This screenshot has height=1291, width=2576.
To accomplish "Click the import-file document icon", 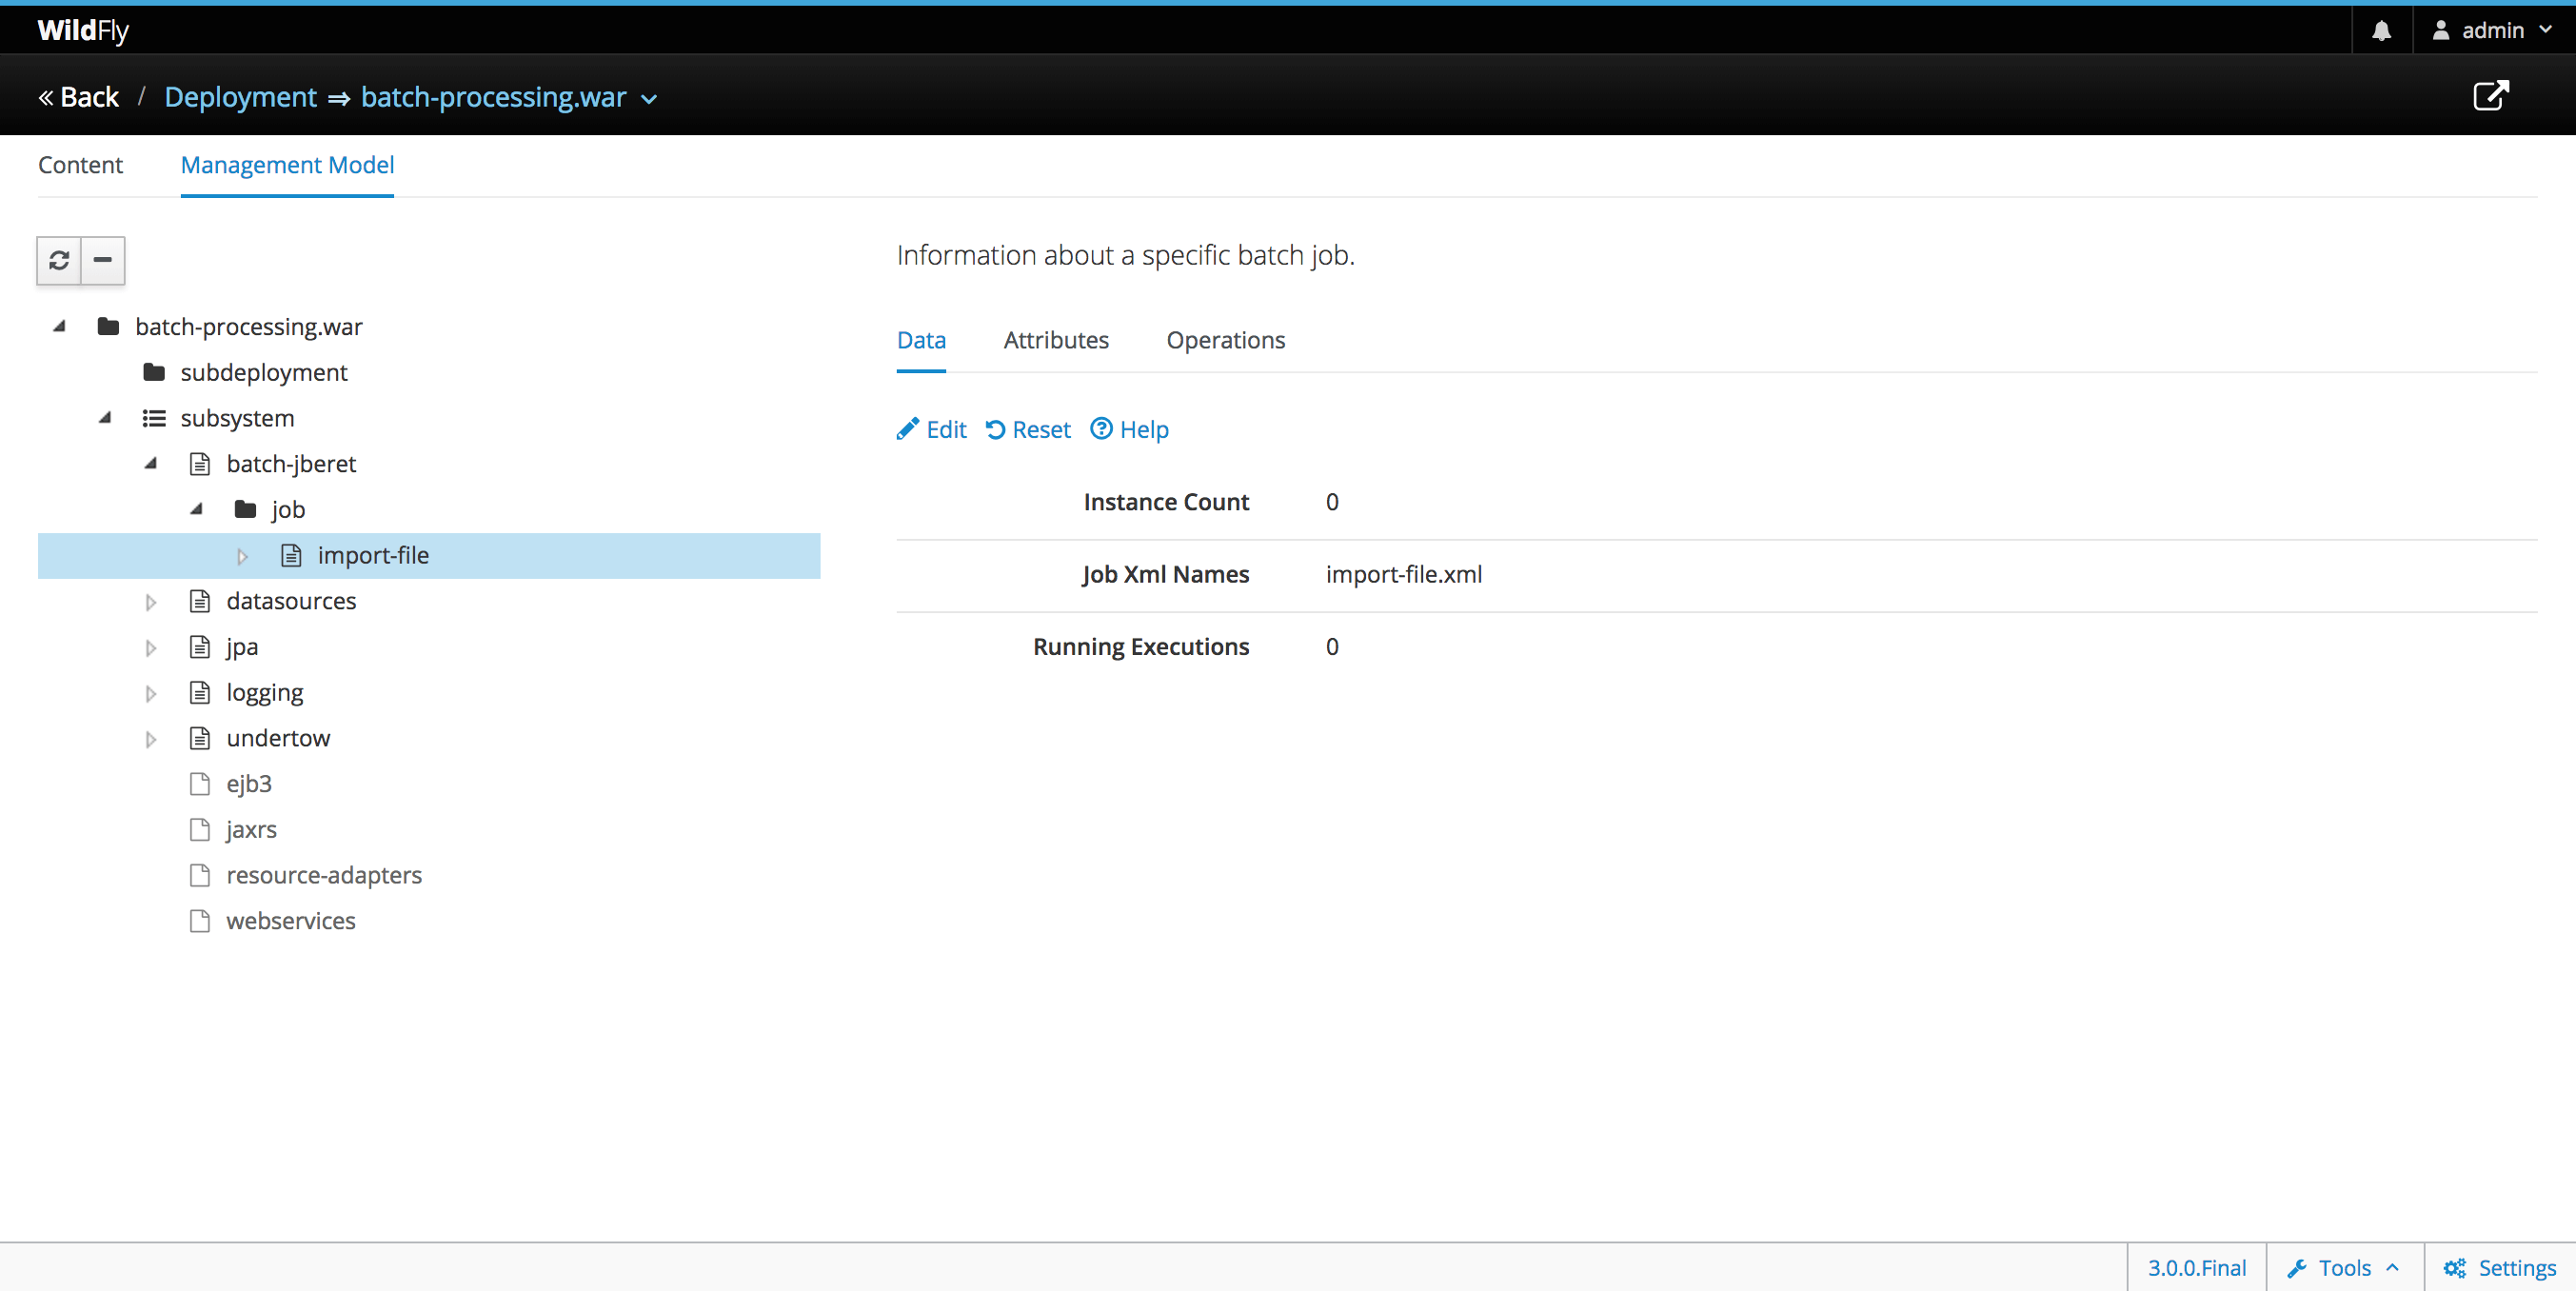I will [291, 555].
